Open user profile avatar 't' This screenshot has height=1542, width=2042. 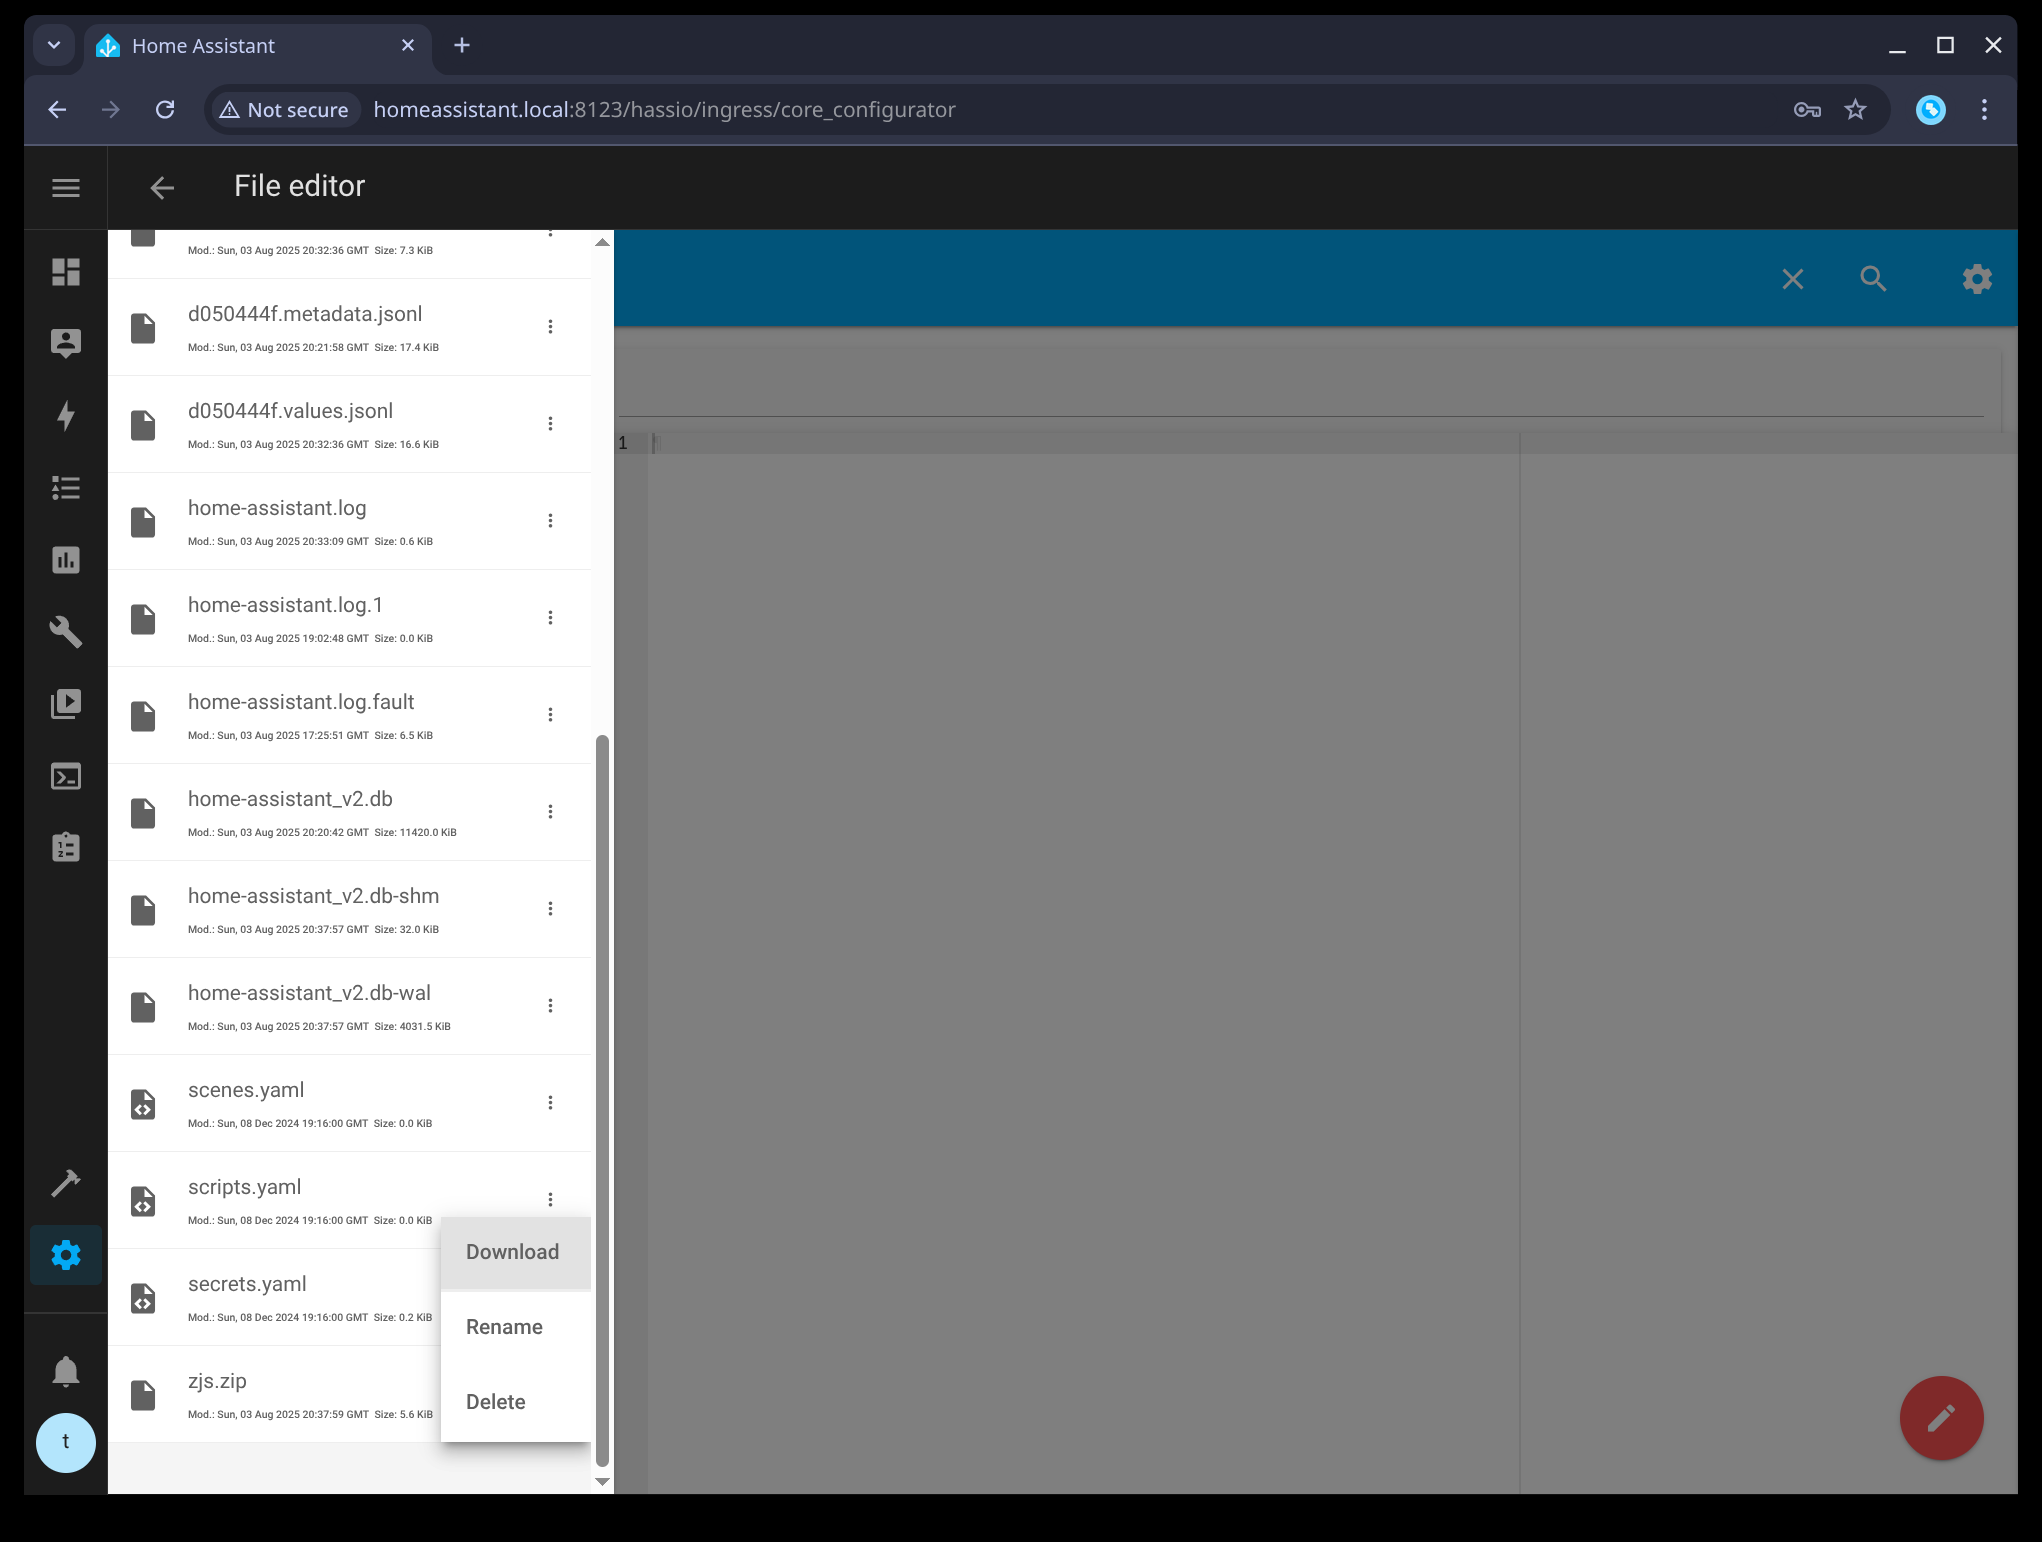click(66, 1442)
